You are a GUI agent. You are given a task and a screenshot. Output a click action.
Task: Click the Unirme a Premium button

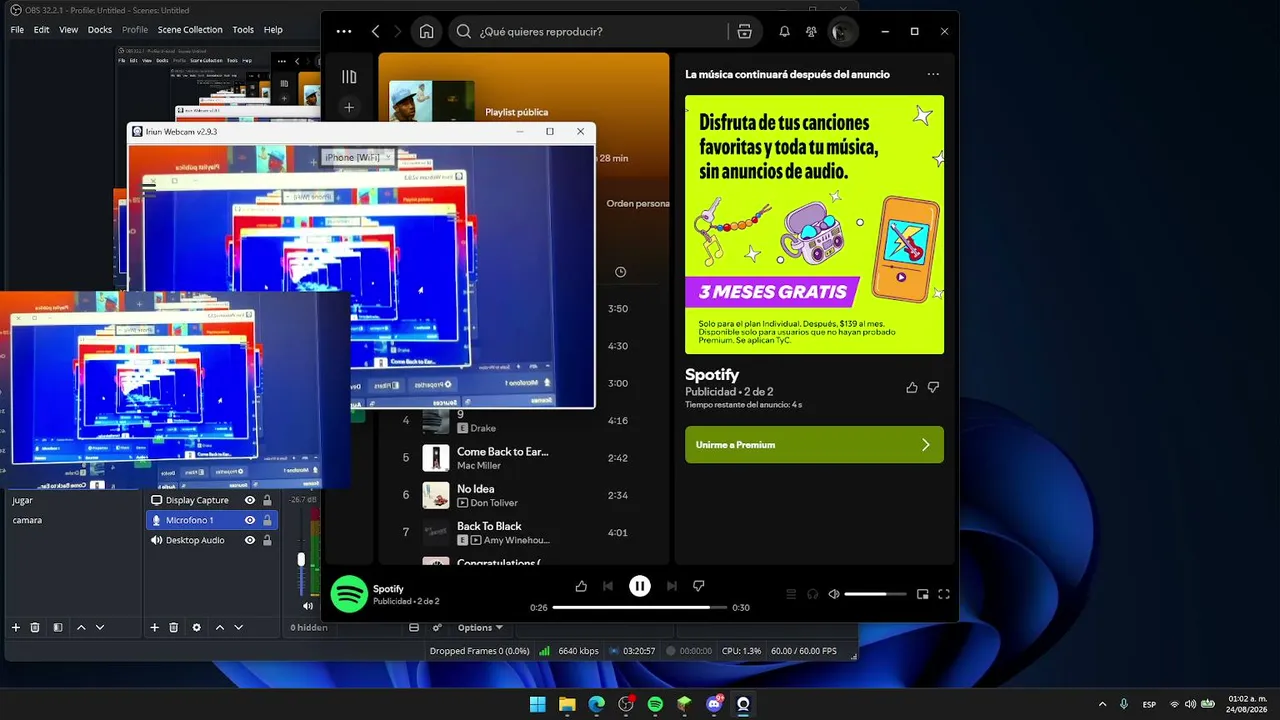point(814,445)
